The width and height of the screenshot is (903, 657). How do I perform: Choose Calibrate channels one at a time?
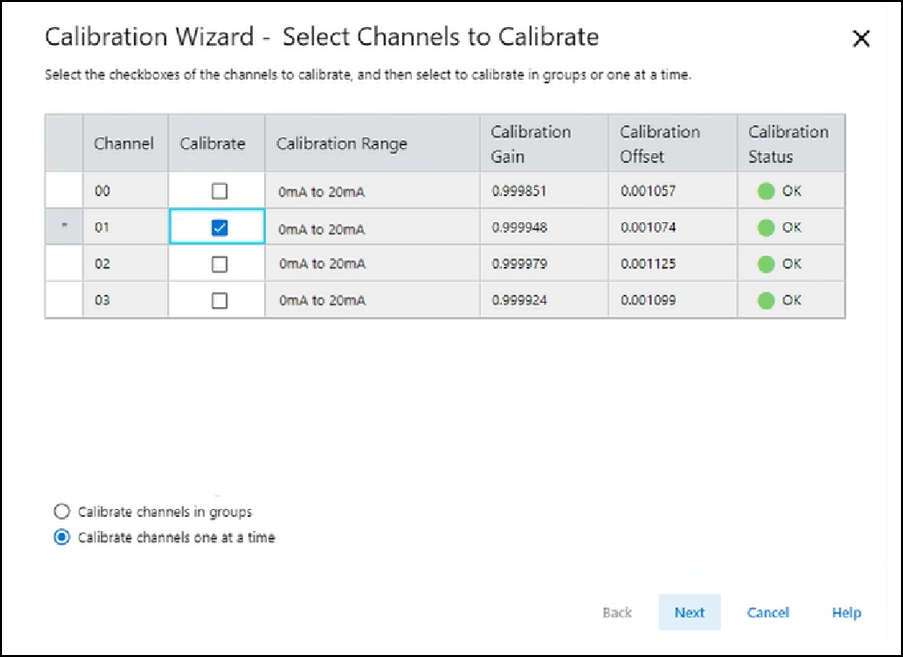point(62,537)
